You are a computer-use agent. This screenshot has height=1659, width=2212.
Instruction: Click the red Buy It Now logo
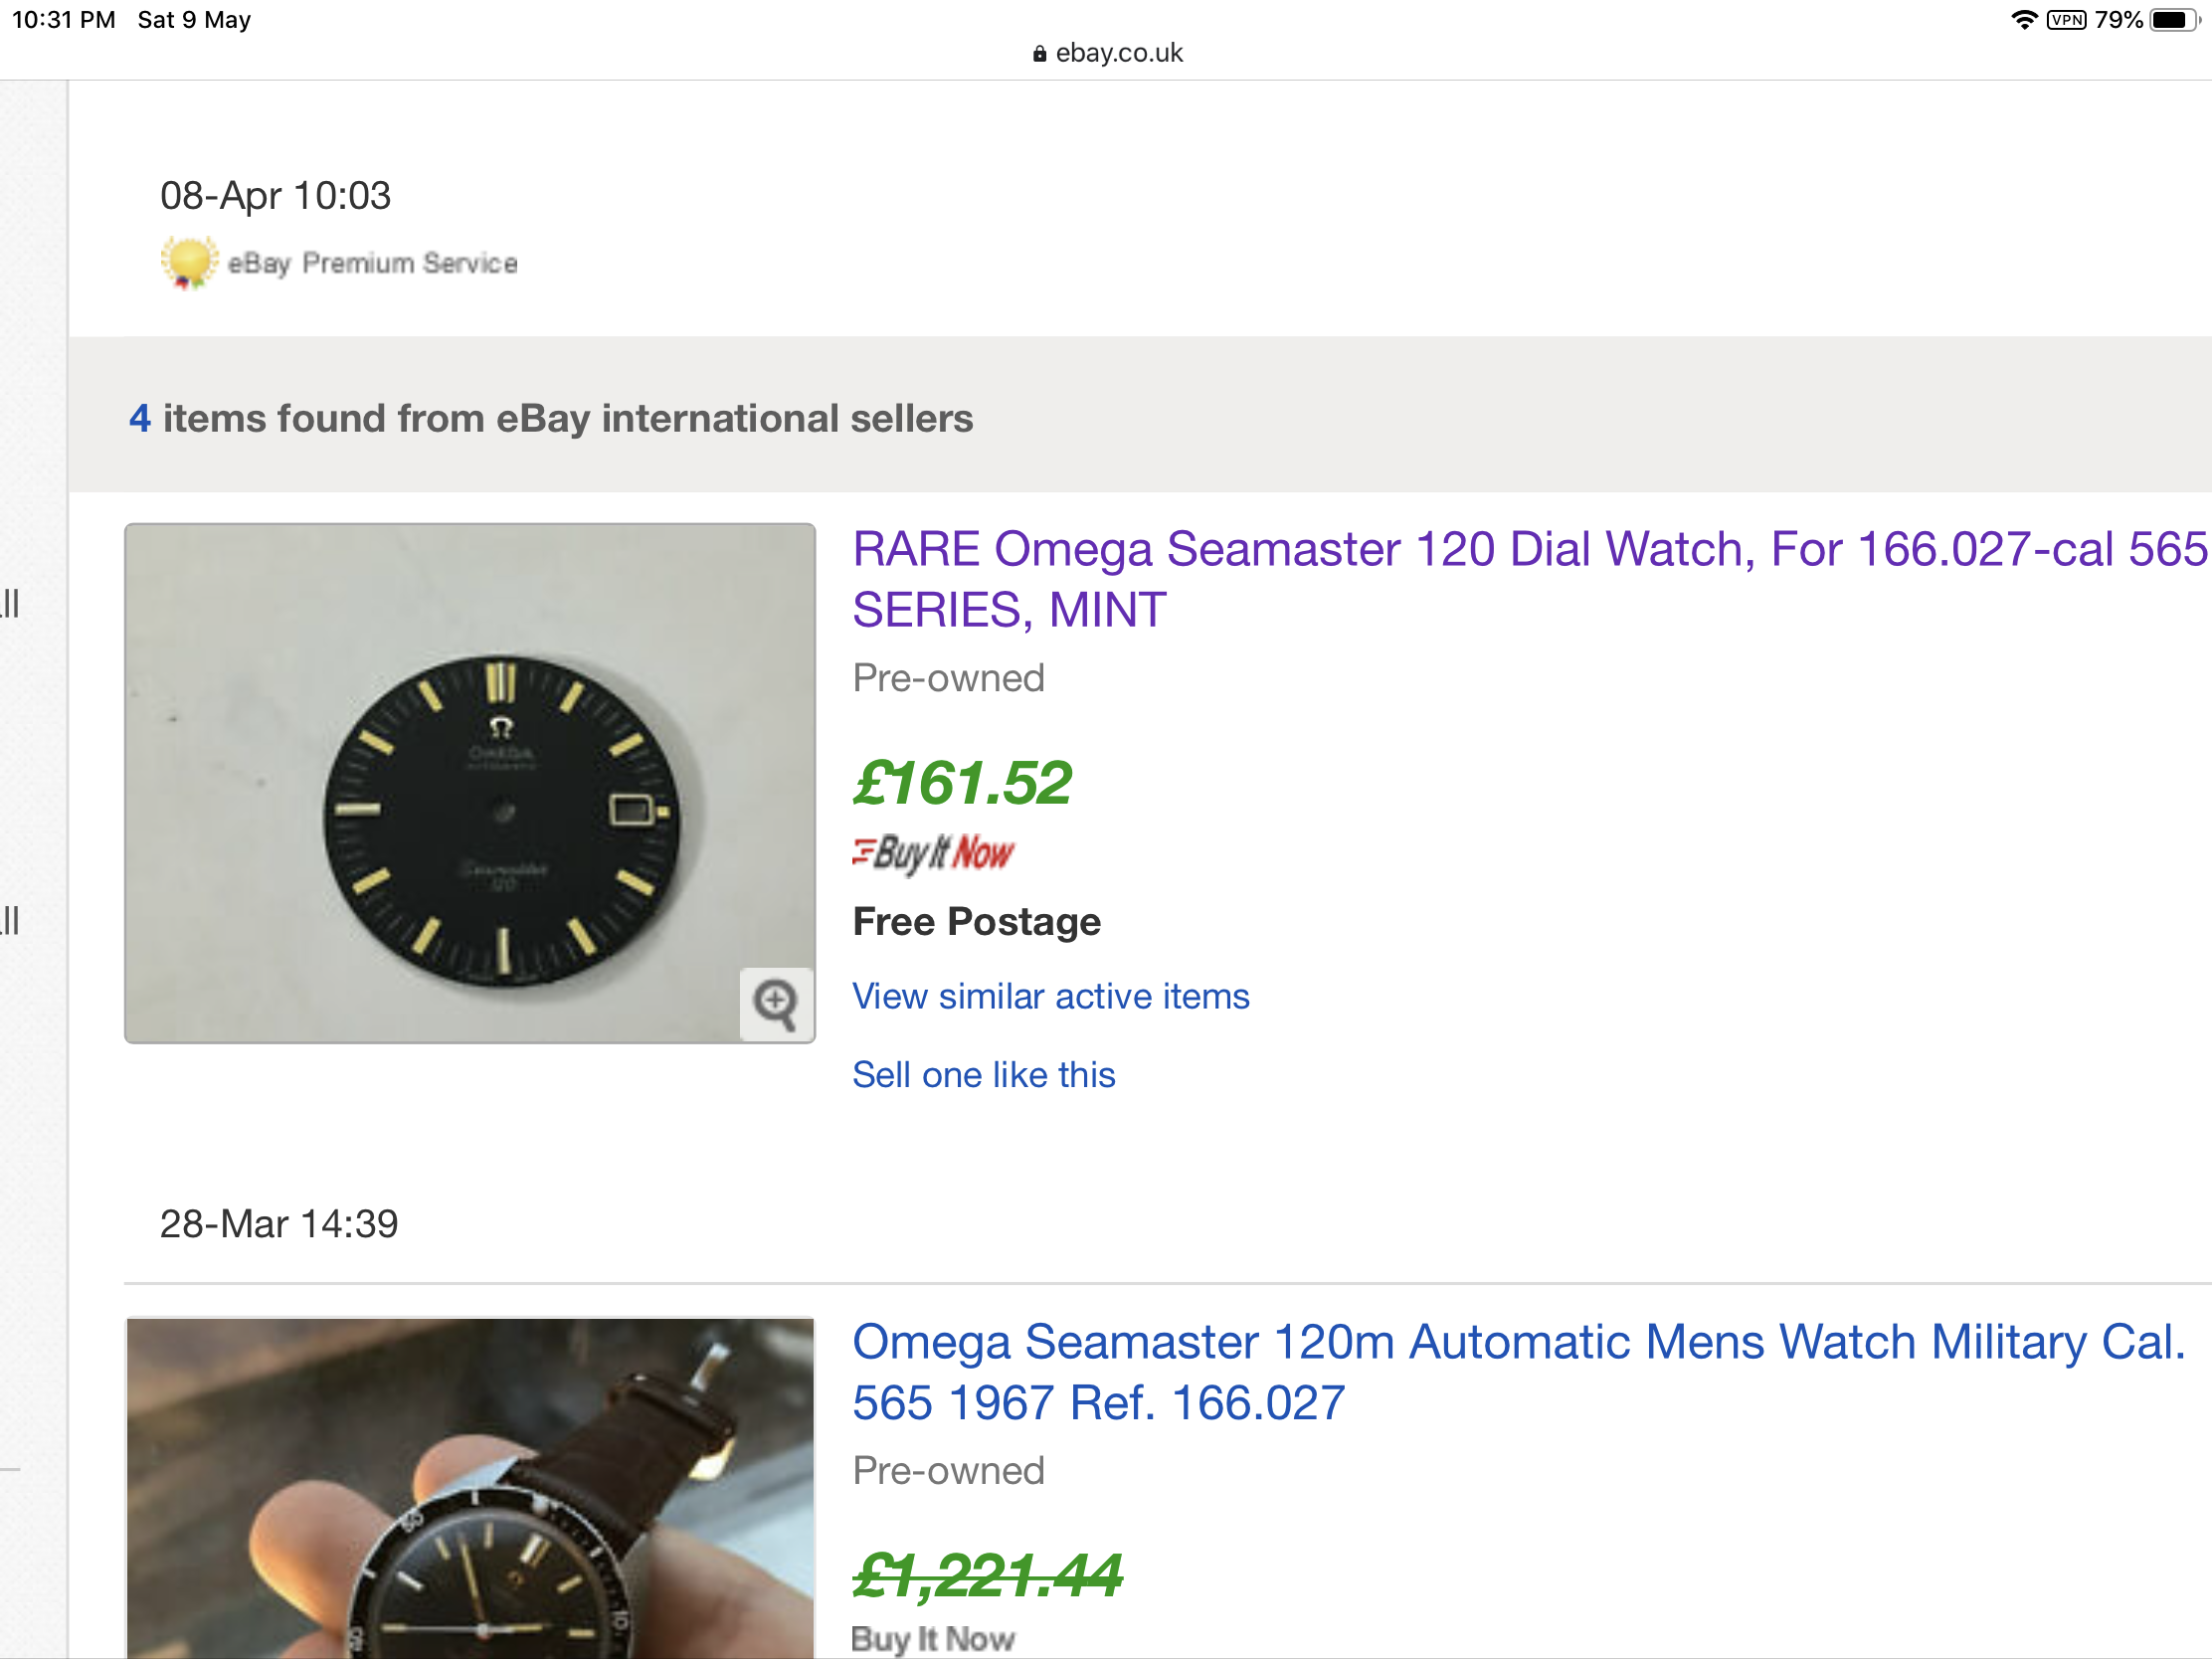[933, 853]
